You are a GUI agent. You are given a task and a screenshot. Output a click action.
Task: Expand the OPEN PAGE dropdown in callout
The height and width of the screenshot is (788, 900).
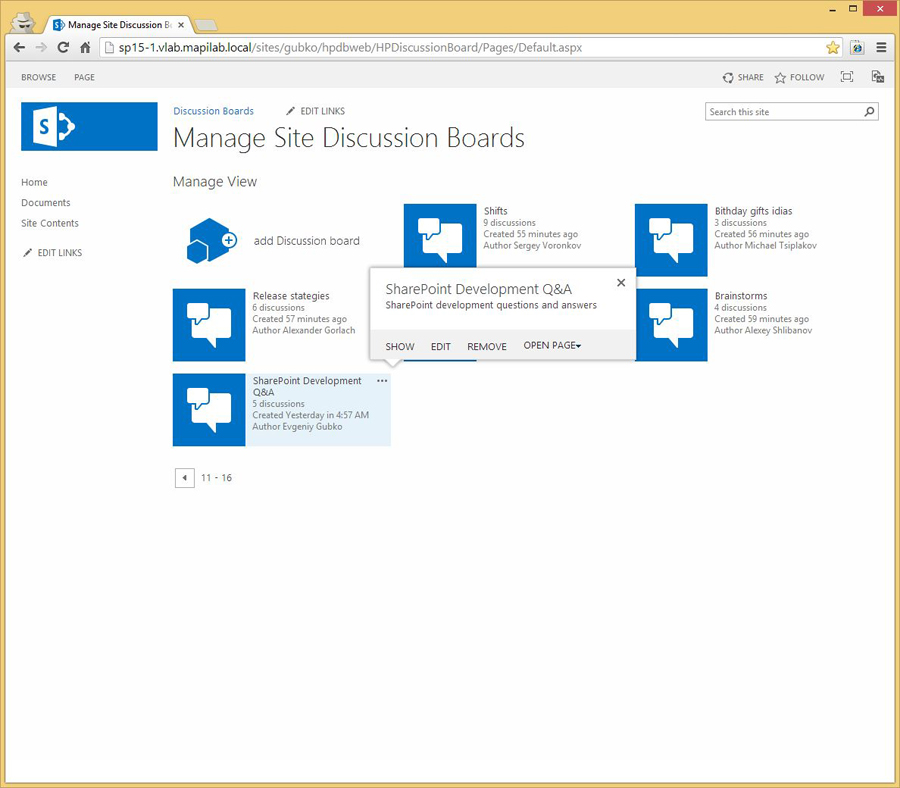click(552, 346)
